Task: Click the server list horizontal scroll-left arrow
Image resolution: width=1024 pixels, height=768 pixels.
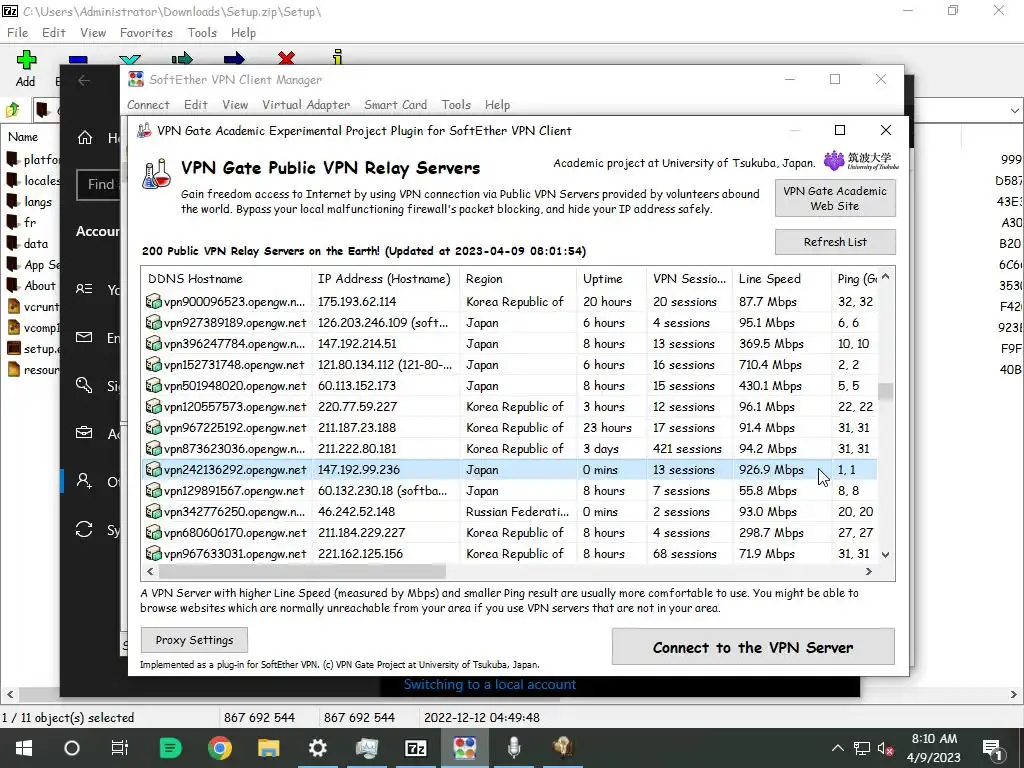Action: [x=150, y=571]
